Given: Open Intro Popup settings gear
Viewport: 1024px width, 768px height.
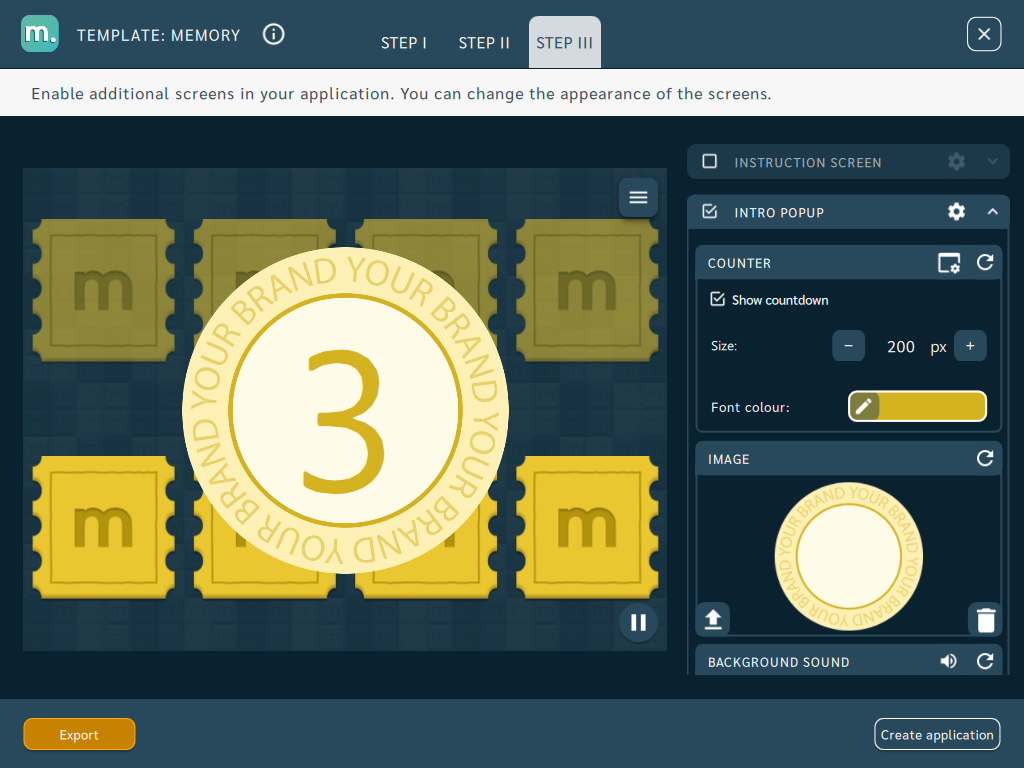Looking at the screenshot, I should tap(956, 212).
